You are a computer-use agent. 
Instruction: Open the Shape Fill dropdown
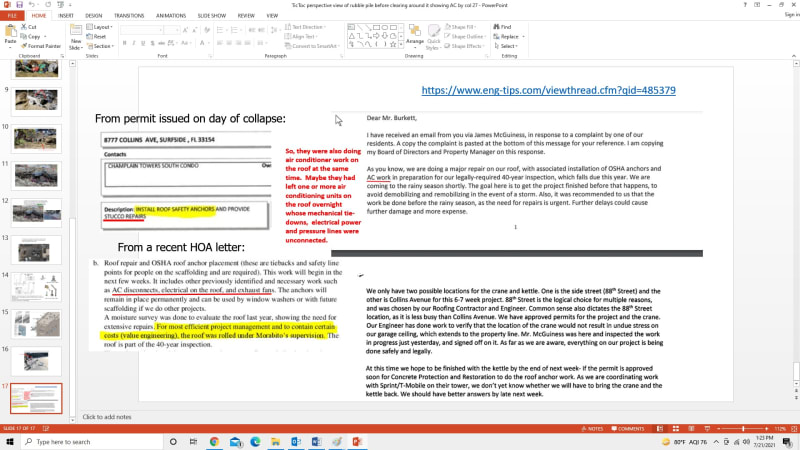(460, 27)
